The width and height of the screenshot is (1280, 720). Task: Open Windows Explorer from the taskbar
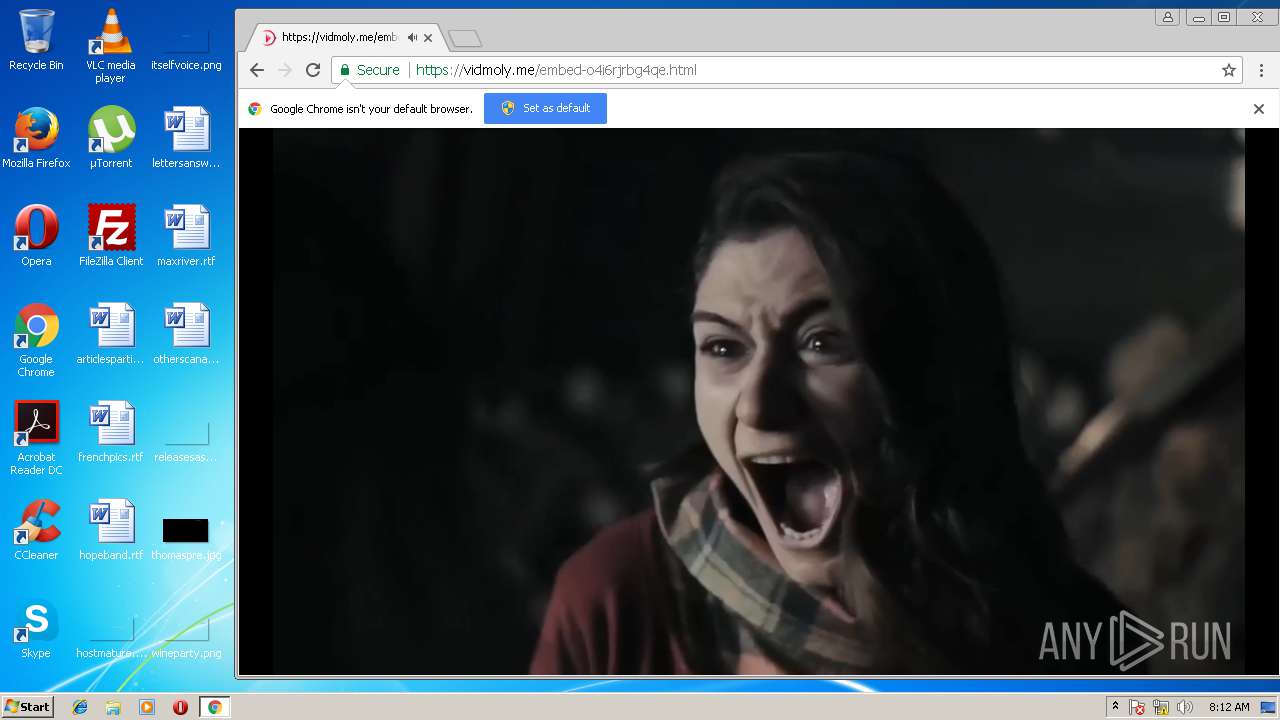113,707
